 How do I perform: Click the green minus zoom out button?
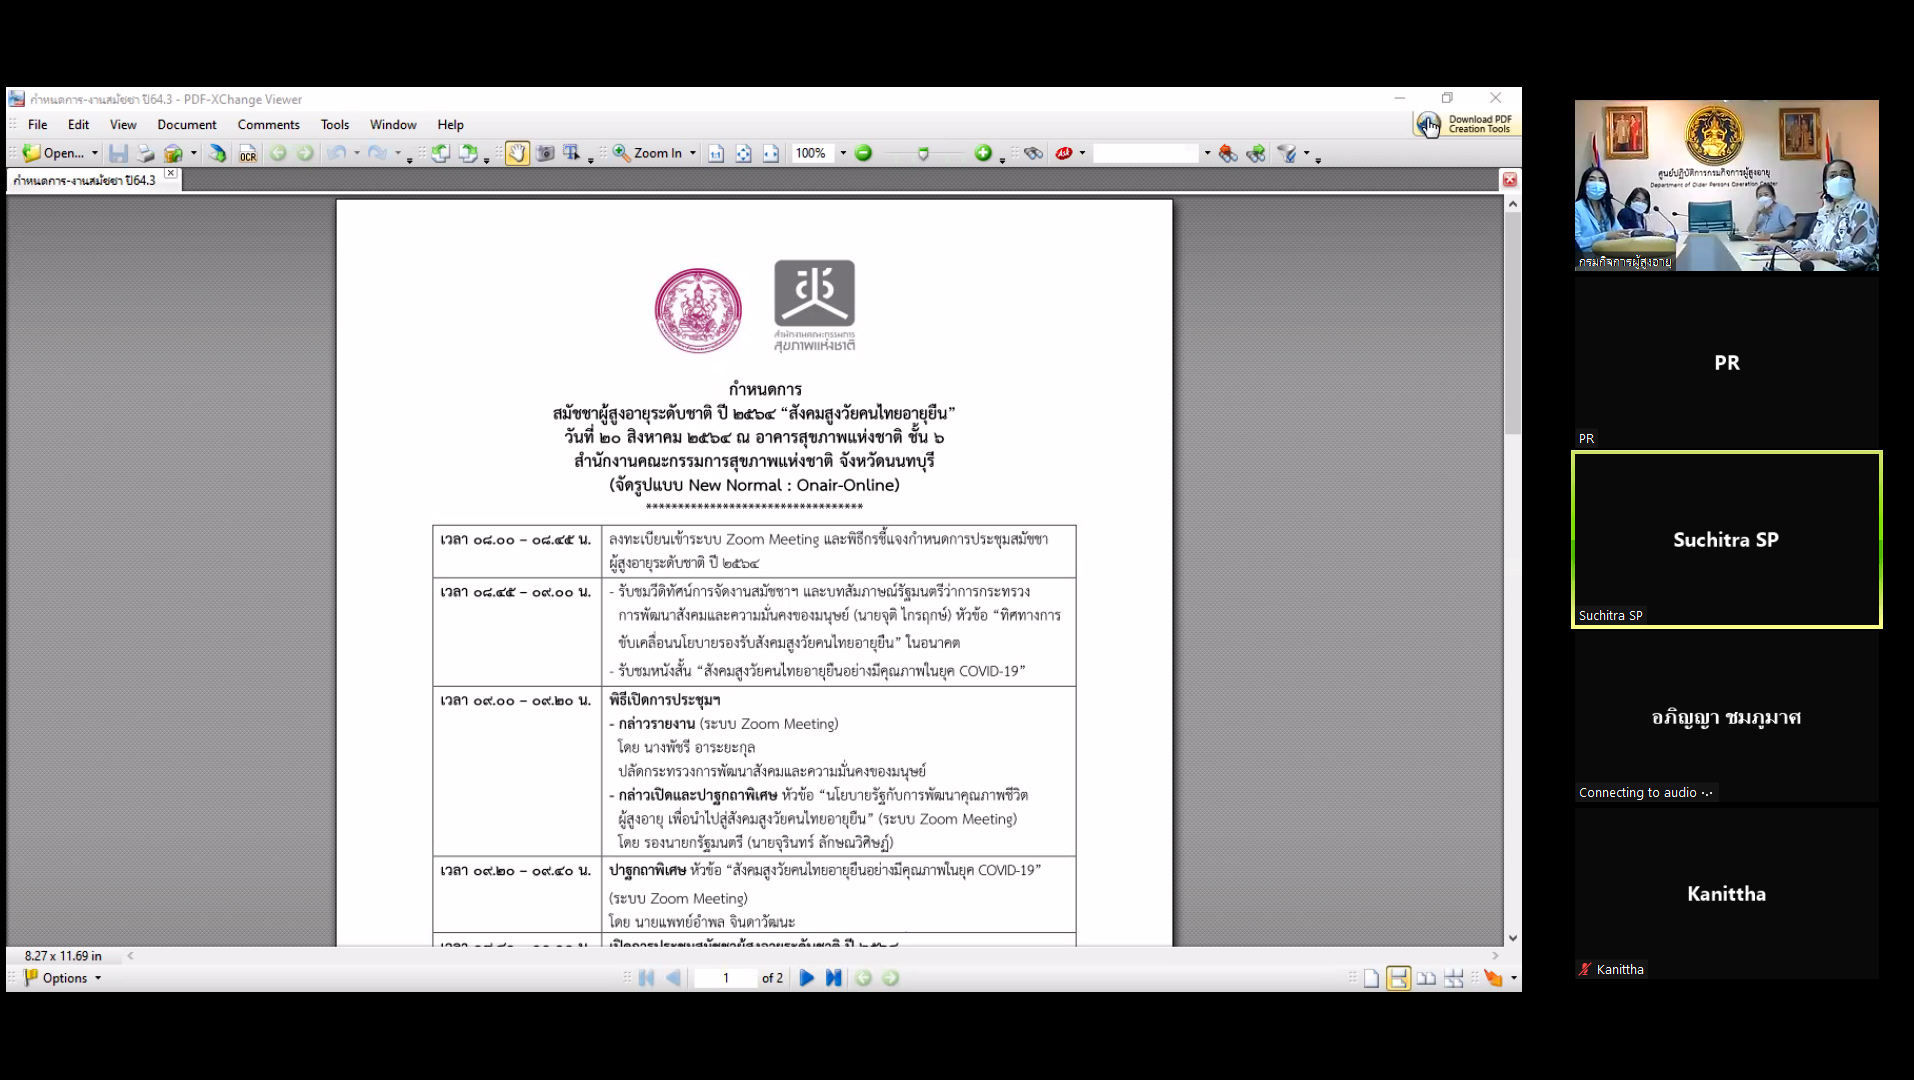click(x=864, y=153)
